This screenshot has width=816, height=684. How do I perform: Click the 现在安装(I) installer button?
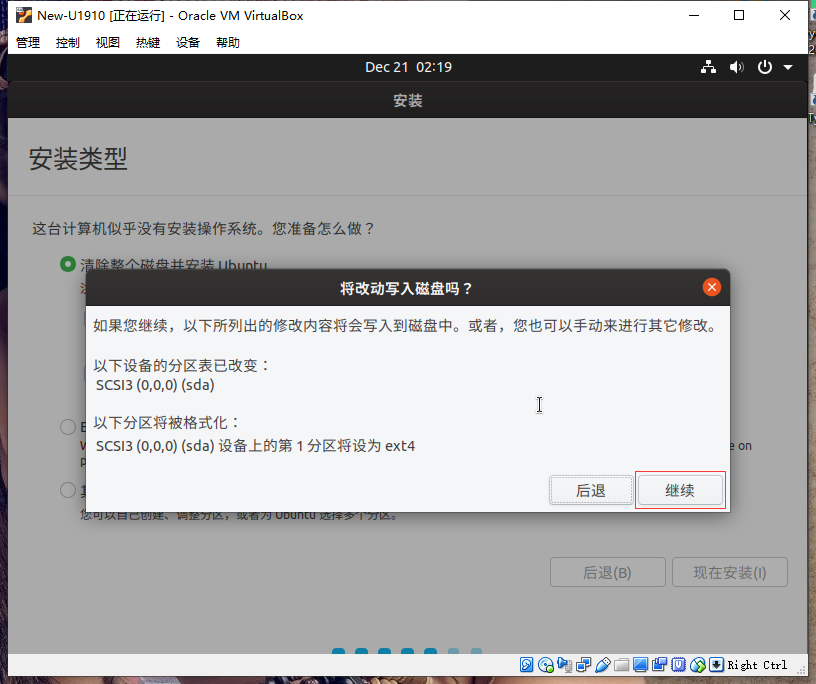coord(730,572)
